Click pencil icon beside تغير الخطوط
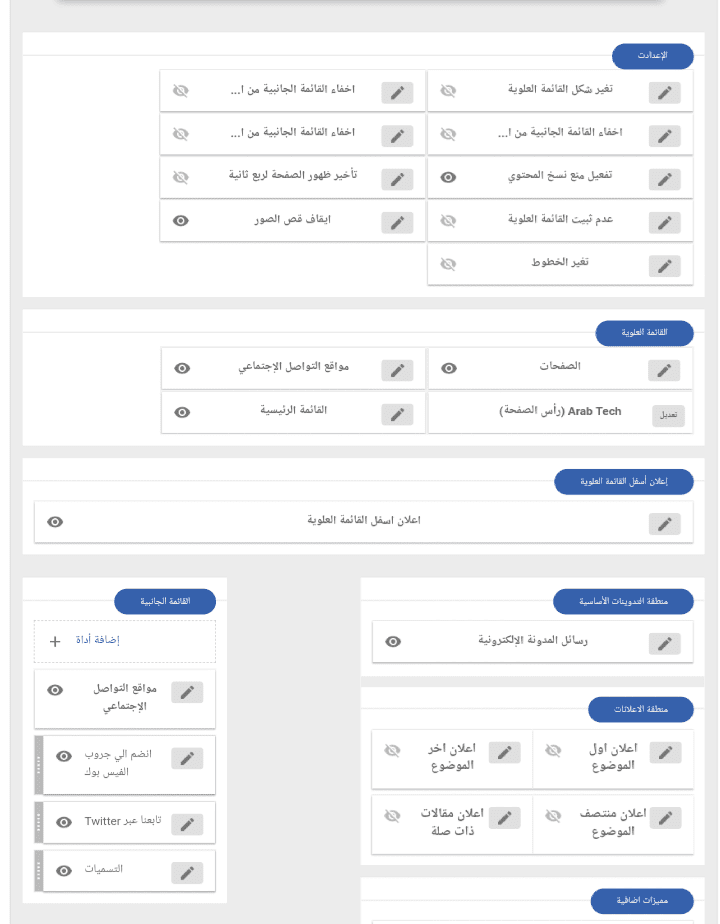The height and width of the screenshot is (924, 720). (x=664, y=265)
